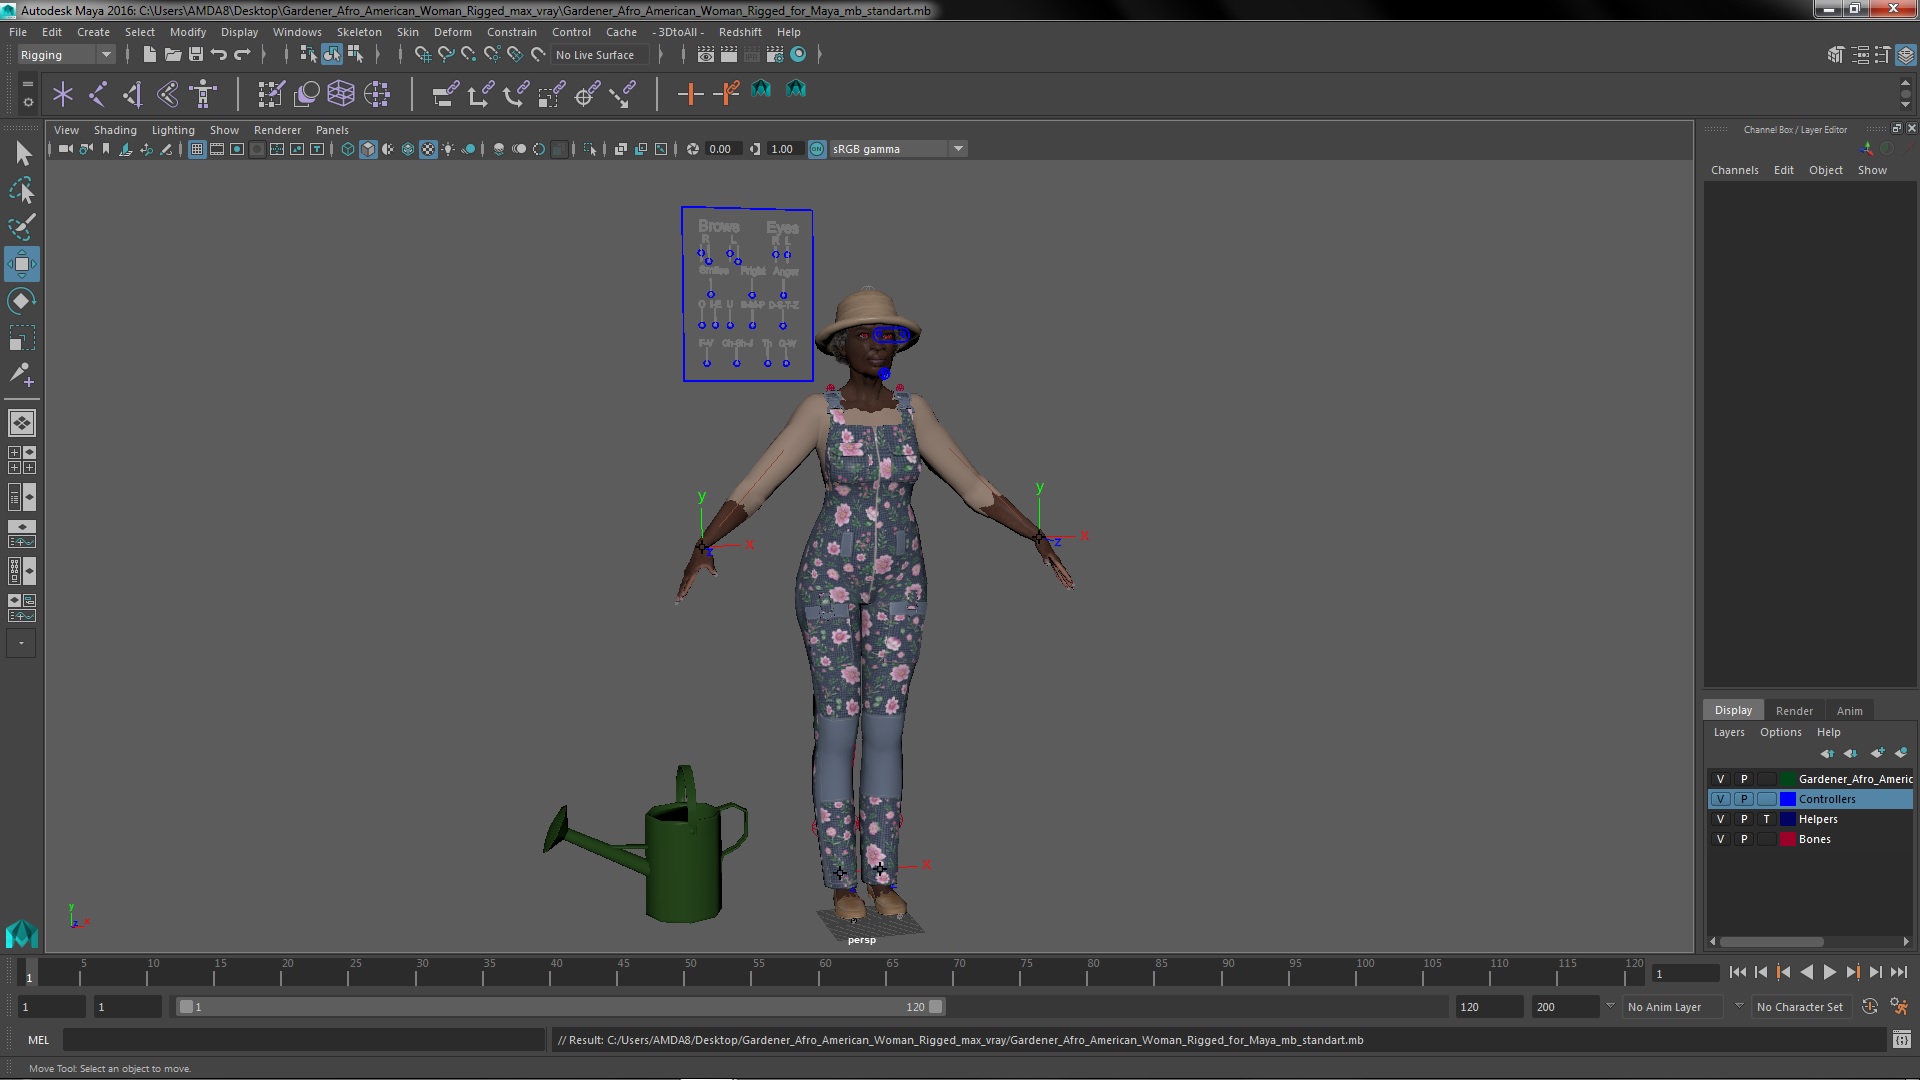Click the animation end field showing 200
Viewport: 1920px width, 1080px height.
1565,1007
